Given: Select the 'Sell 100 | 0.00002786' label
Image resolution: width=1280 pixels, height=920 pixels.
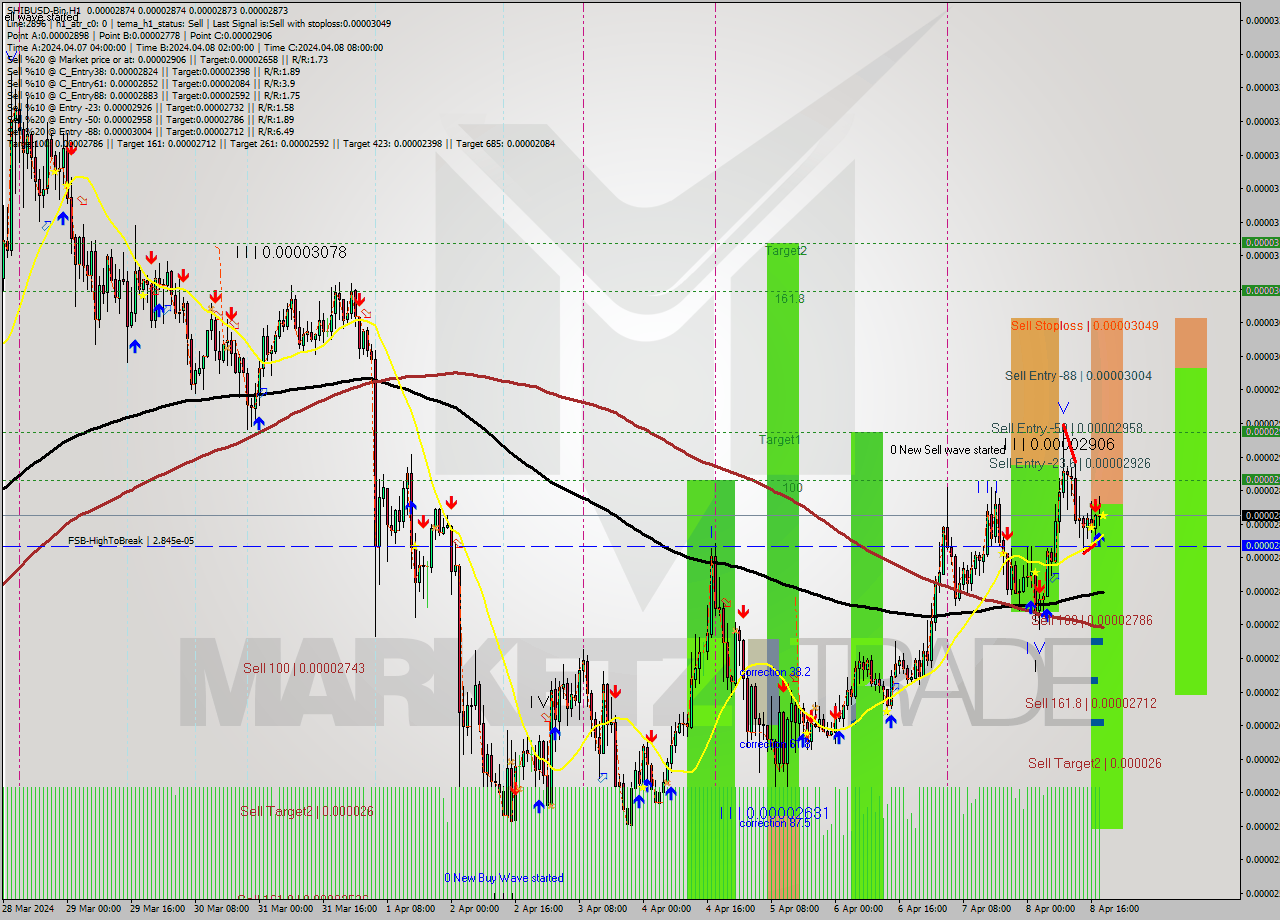Looking at the screenshot, I should point(1091,621).
